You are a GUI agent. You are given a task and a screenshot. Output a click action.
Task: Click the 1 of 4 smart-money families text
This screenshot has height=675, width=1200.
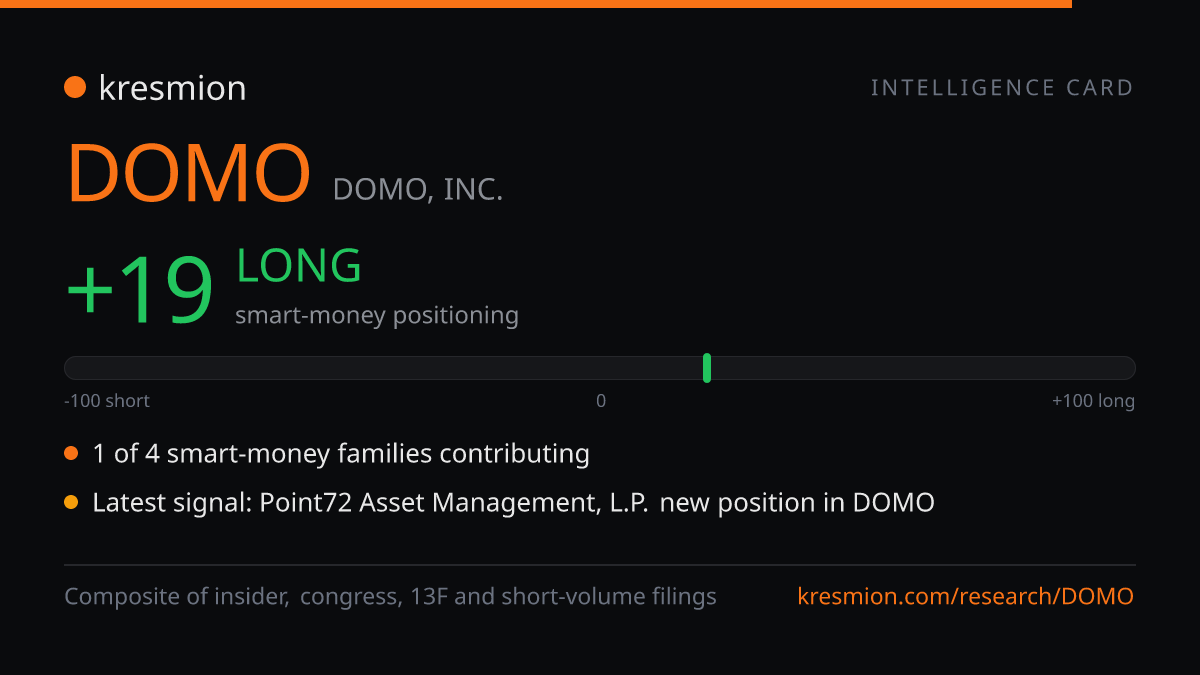(341, 454)
